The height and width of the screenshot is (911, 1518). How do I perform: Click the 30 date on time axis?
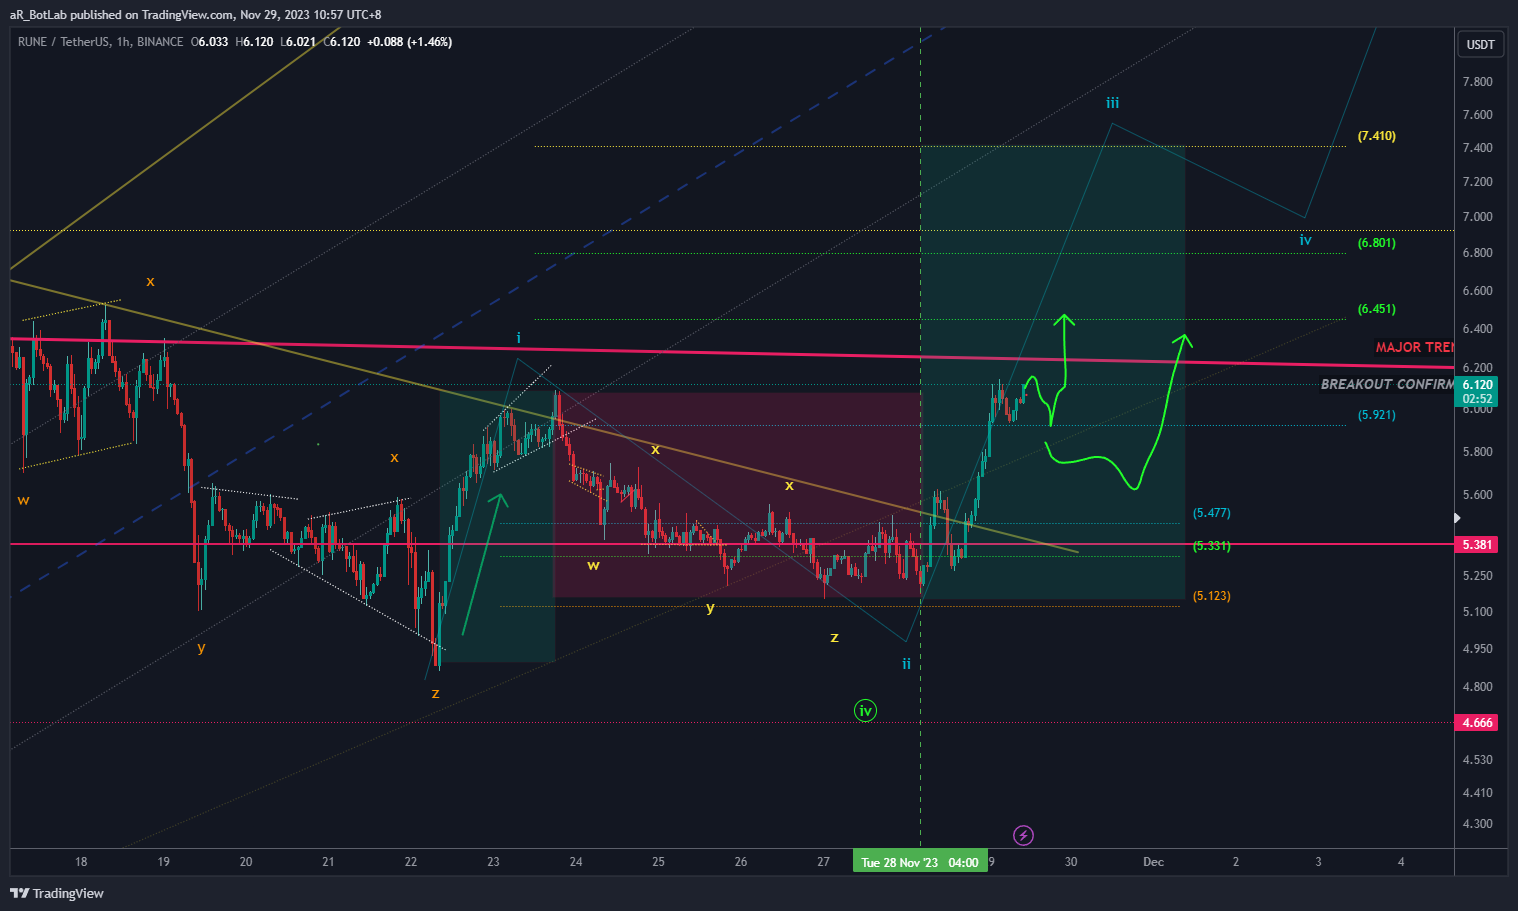coord(1071,862)
